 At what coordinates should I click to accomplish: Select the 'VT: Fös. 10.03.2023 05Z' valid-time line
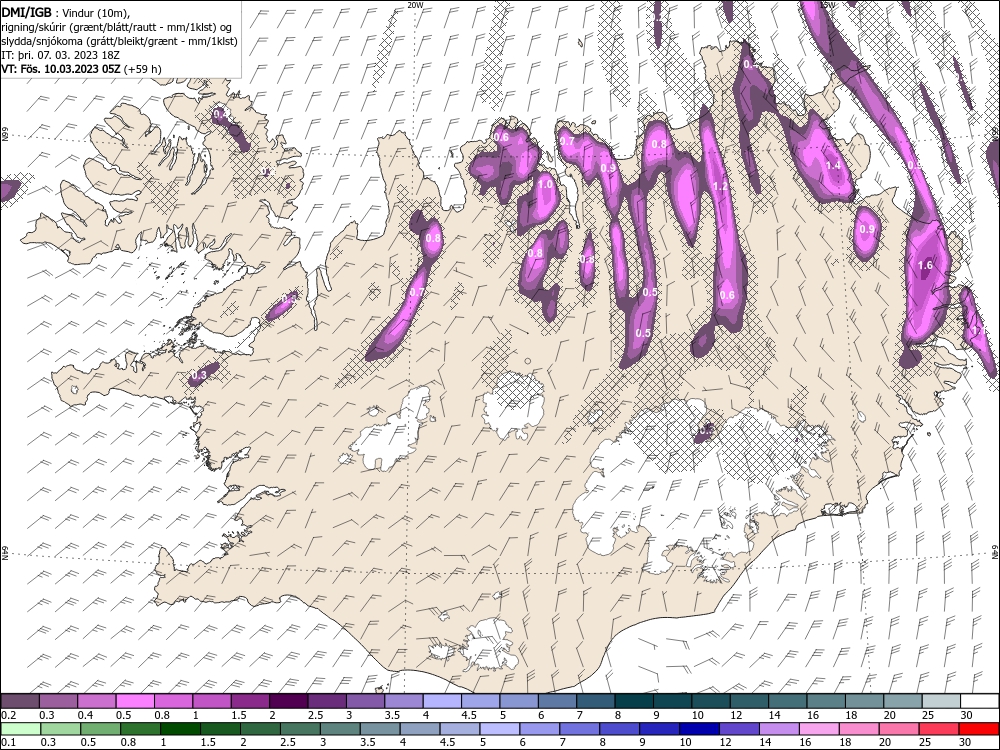pos(61,68)
